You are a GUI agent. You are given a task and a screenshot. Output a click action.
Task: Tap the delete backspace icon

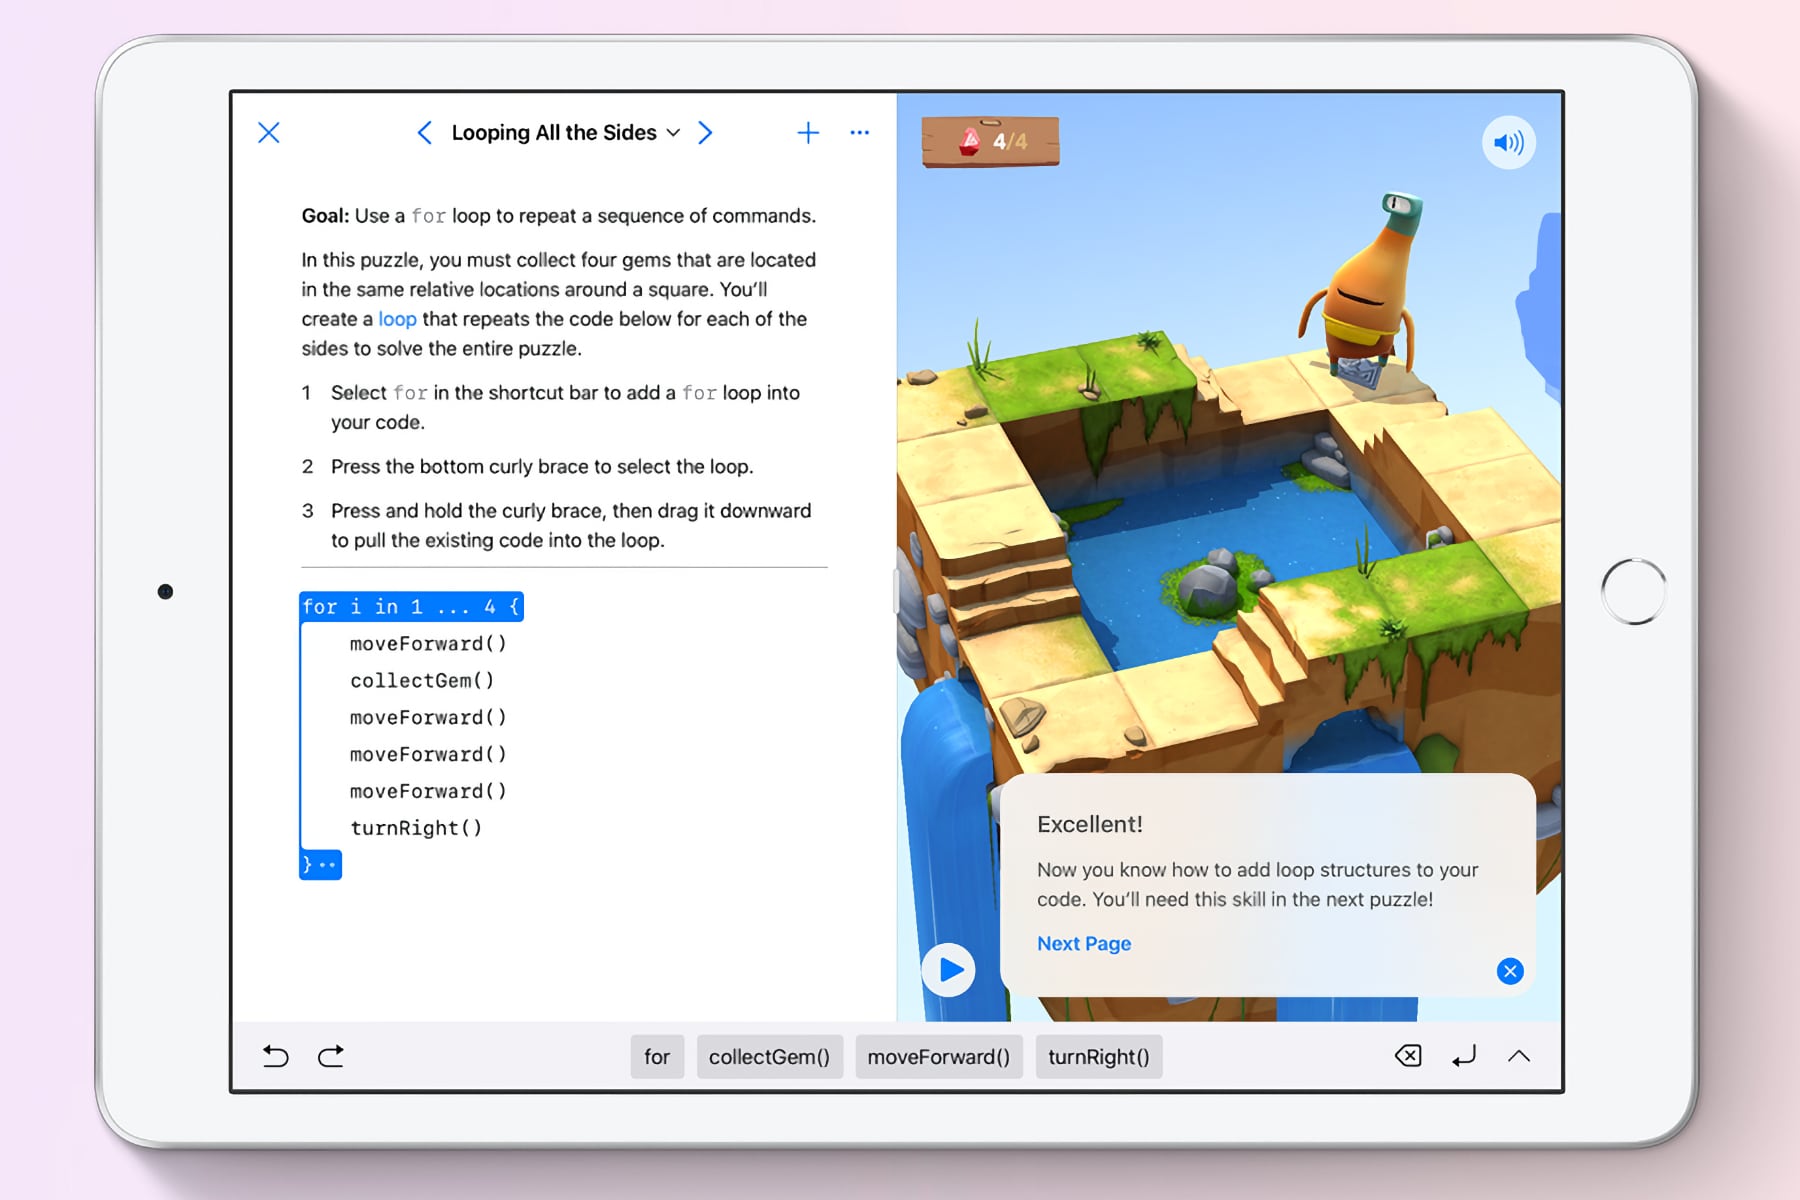(1408, 1056)
